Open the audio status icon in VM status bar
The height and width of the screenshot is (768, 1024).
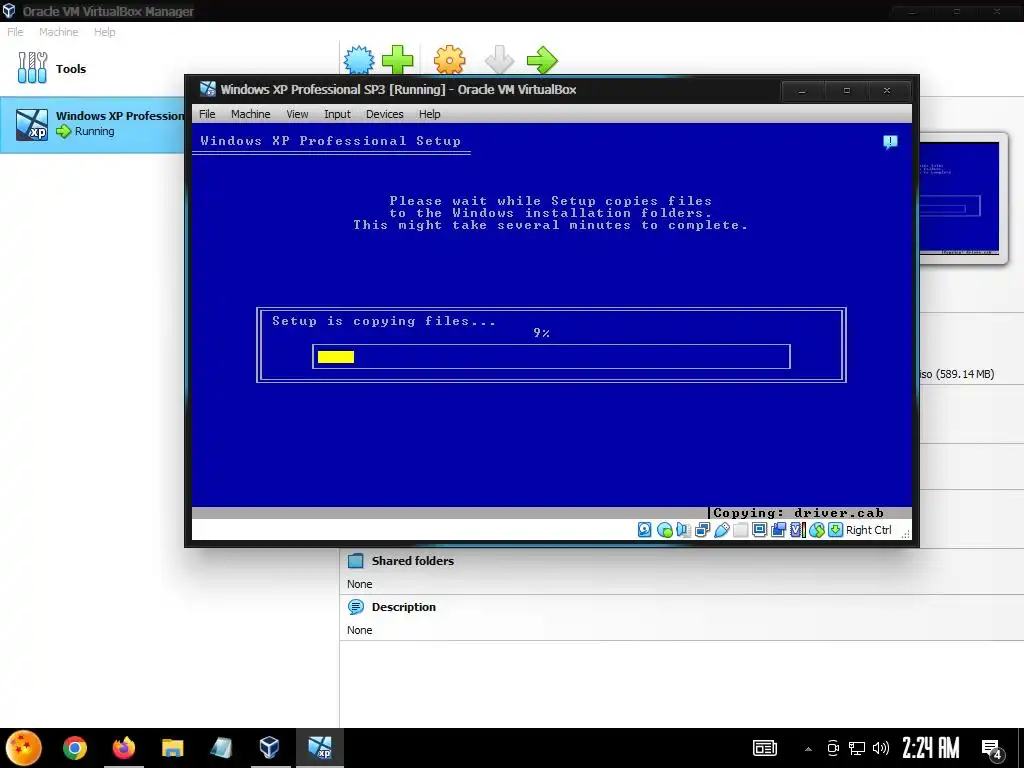(x=683, y=530)
